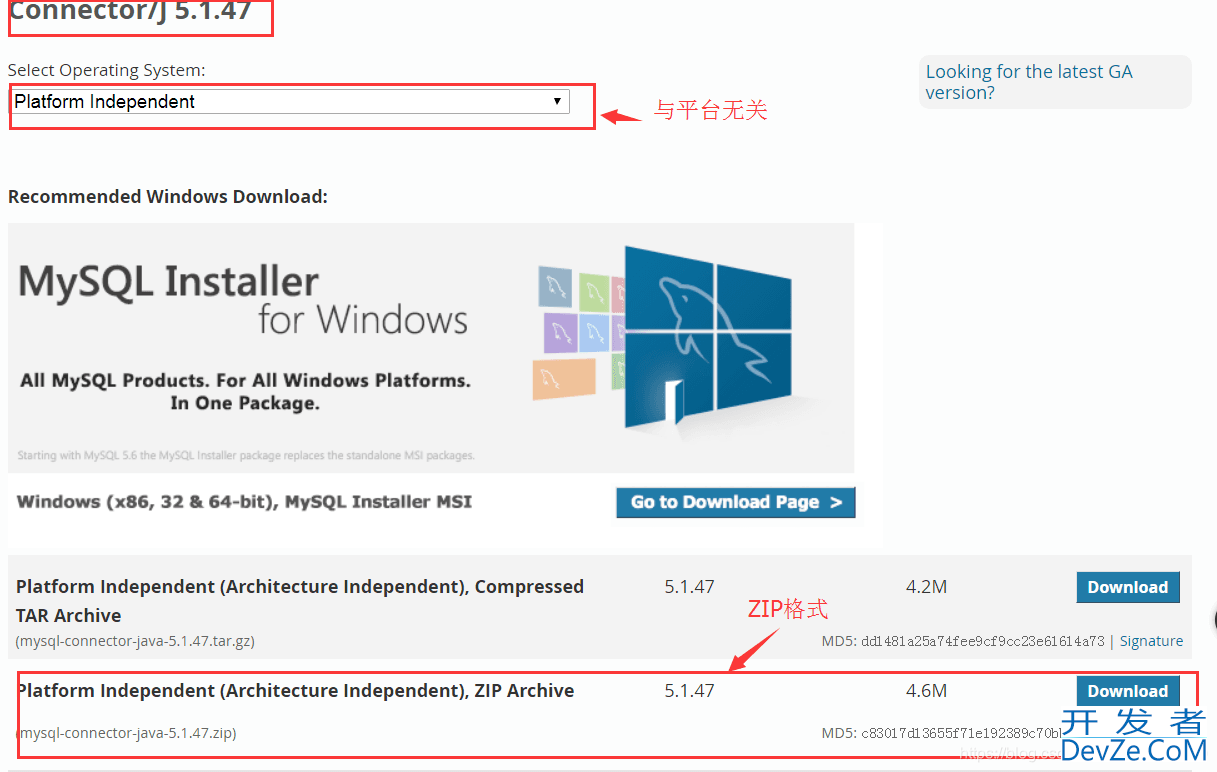
Task: Open the TAR archive Signature link
Action: 1151,641
